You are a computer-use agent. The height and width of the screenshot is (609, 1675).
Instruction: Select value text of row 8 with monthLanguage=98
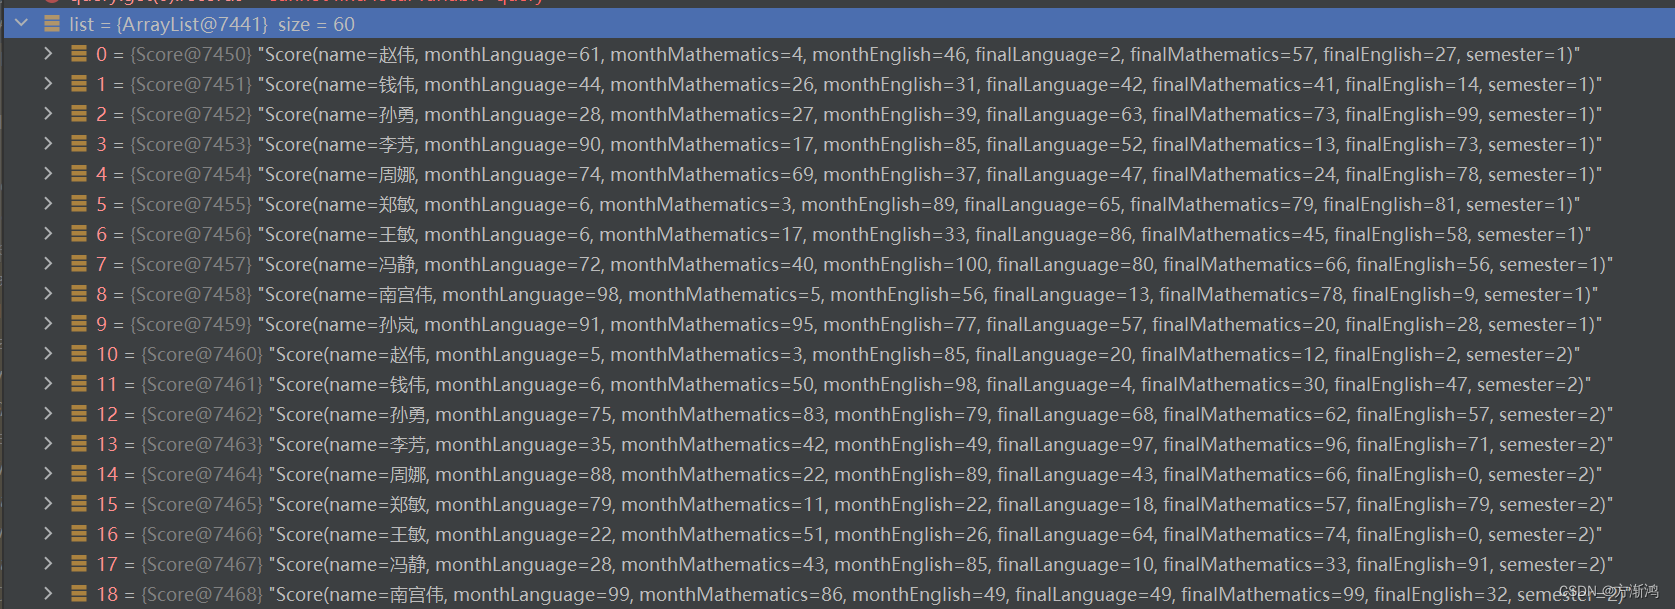tap(928, 294)
